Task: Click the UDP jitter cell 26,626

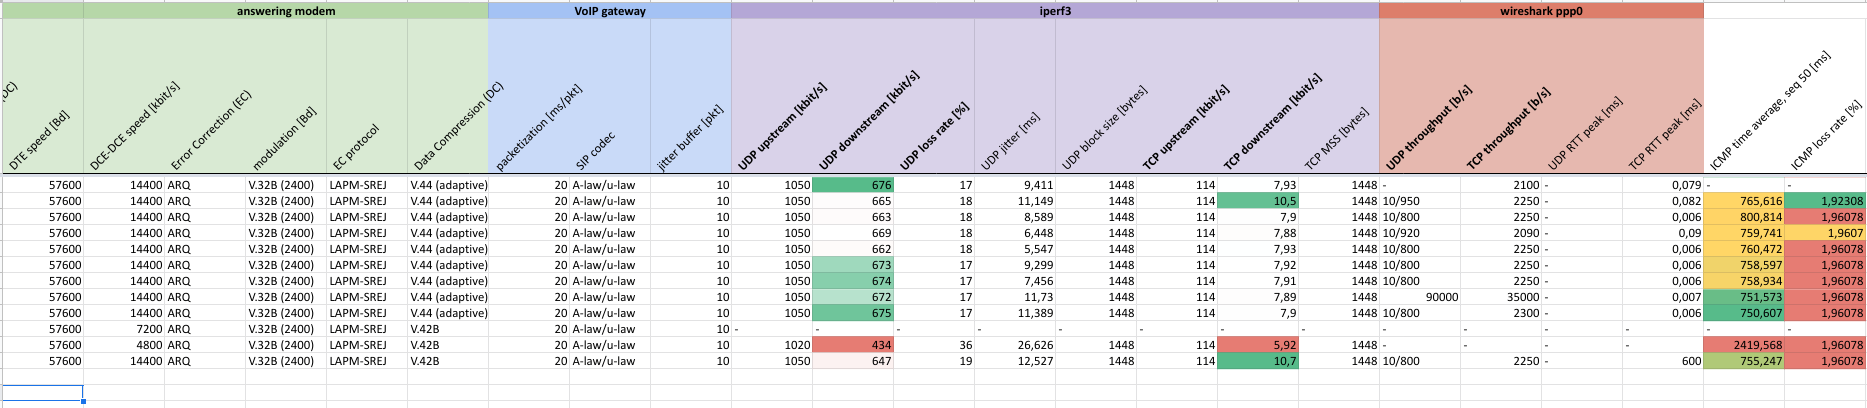Action: [x=1015, y=345]
